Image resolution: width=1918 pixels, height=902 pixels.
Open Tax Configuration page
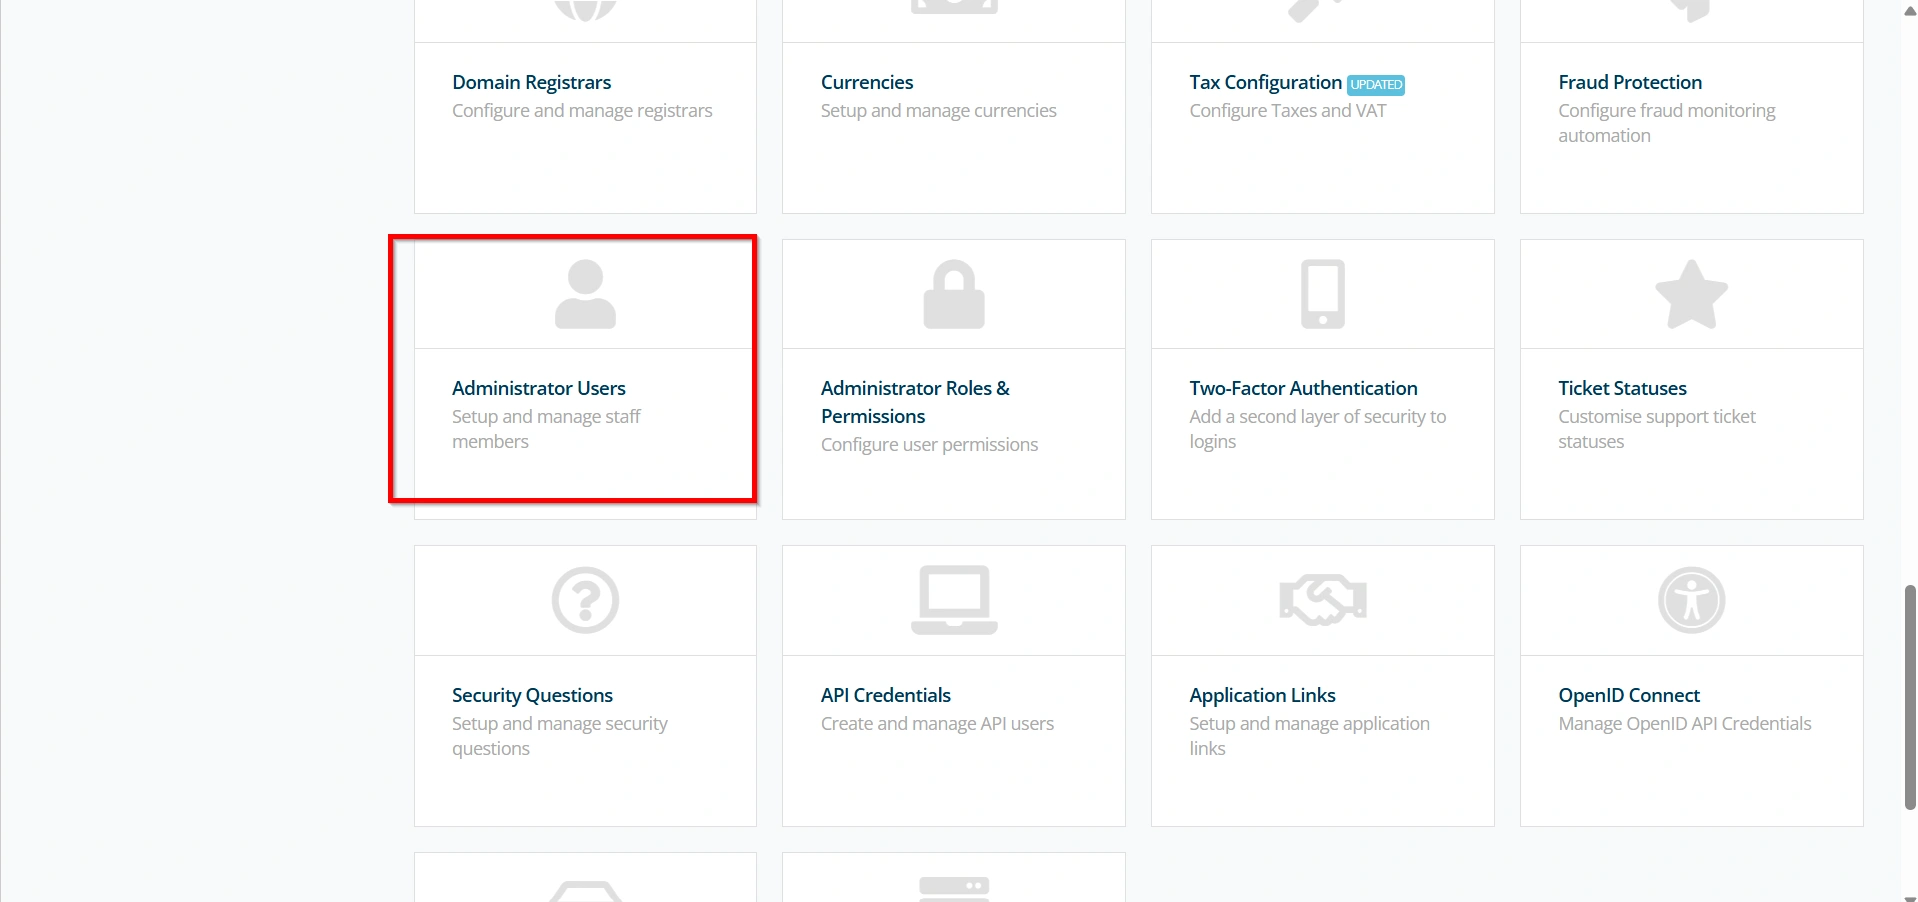point(1265,82)
